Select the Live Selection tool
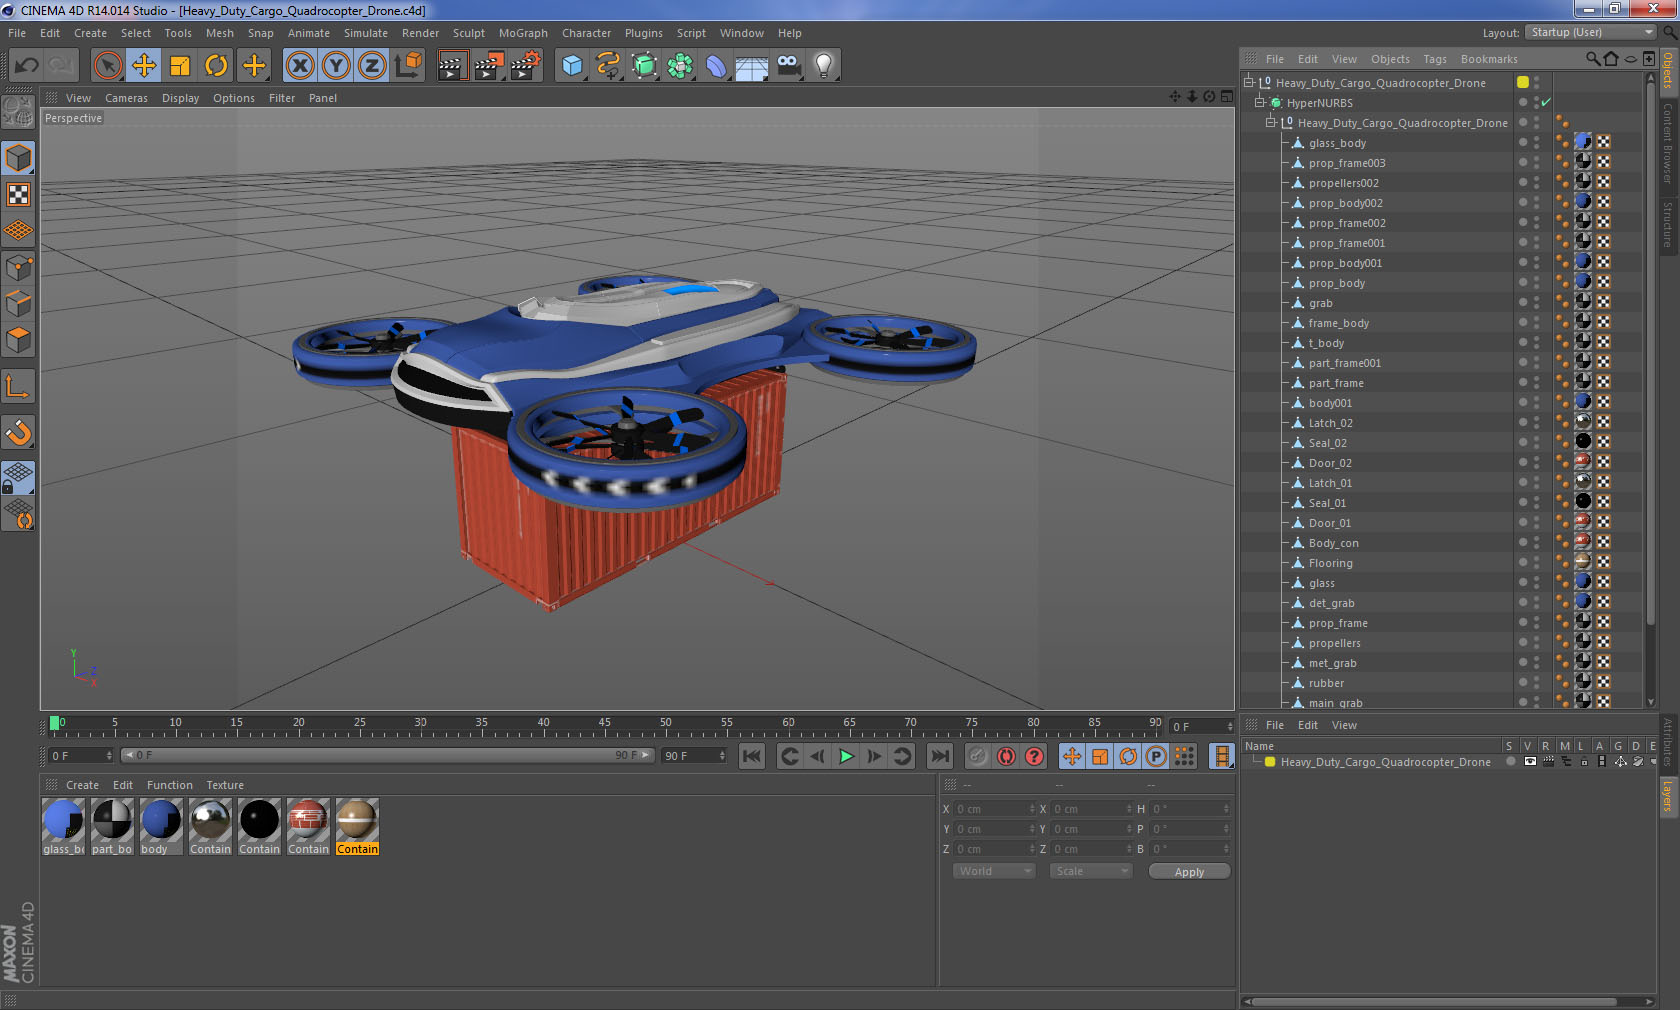Screen dimensions: 1680x1010 pos(107,66)
